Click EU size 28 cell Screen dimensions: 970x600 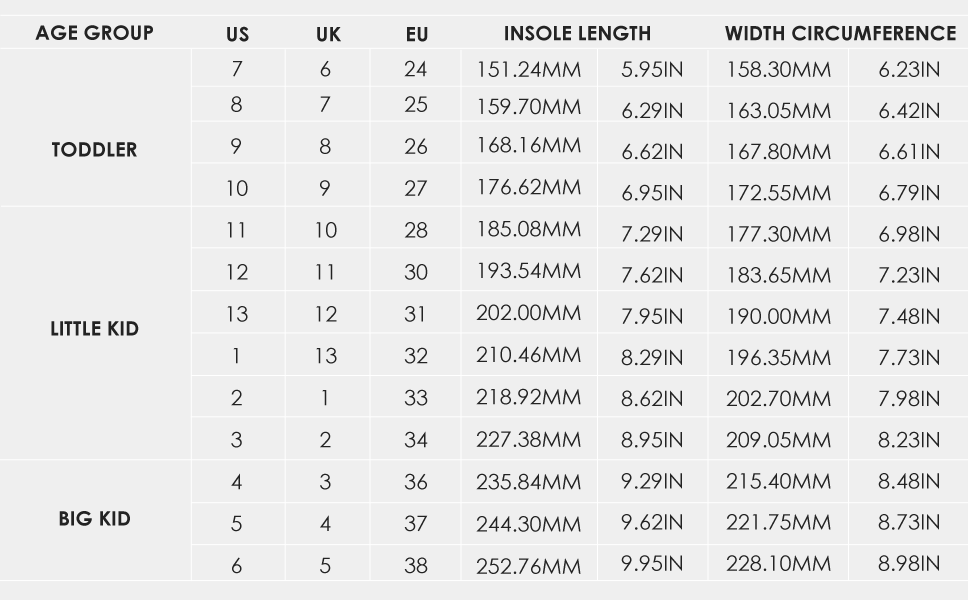point(416,230)
